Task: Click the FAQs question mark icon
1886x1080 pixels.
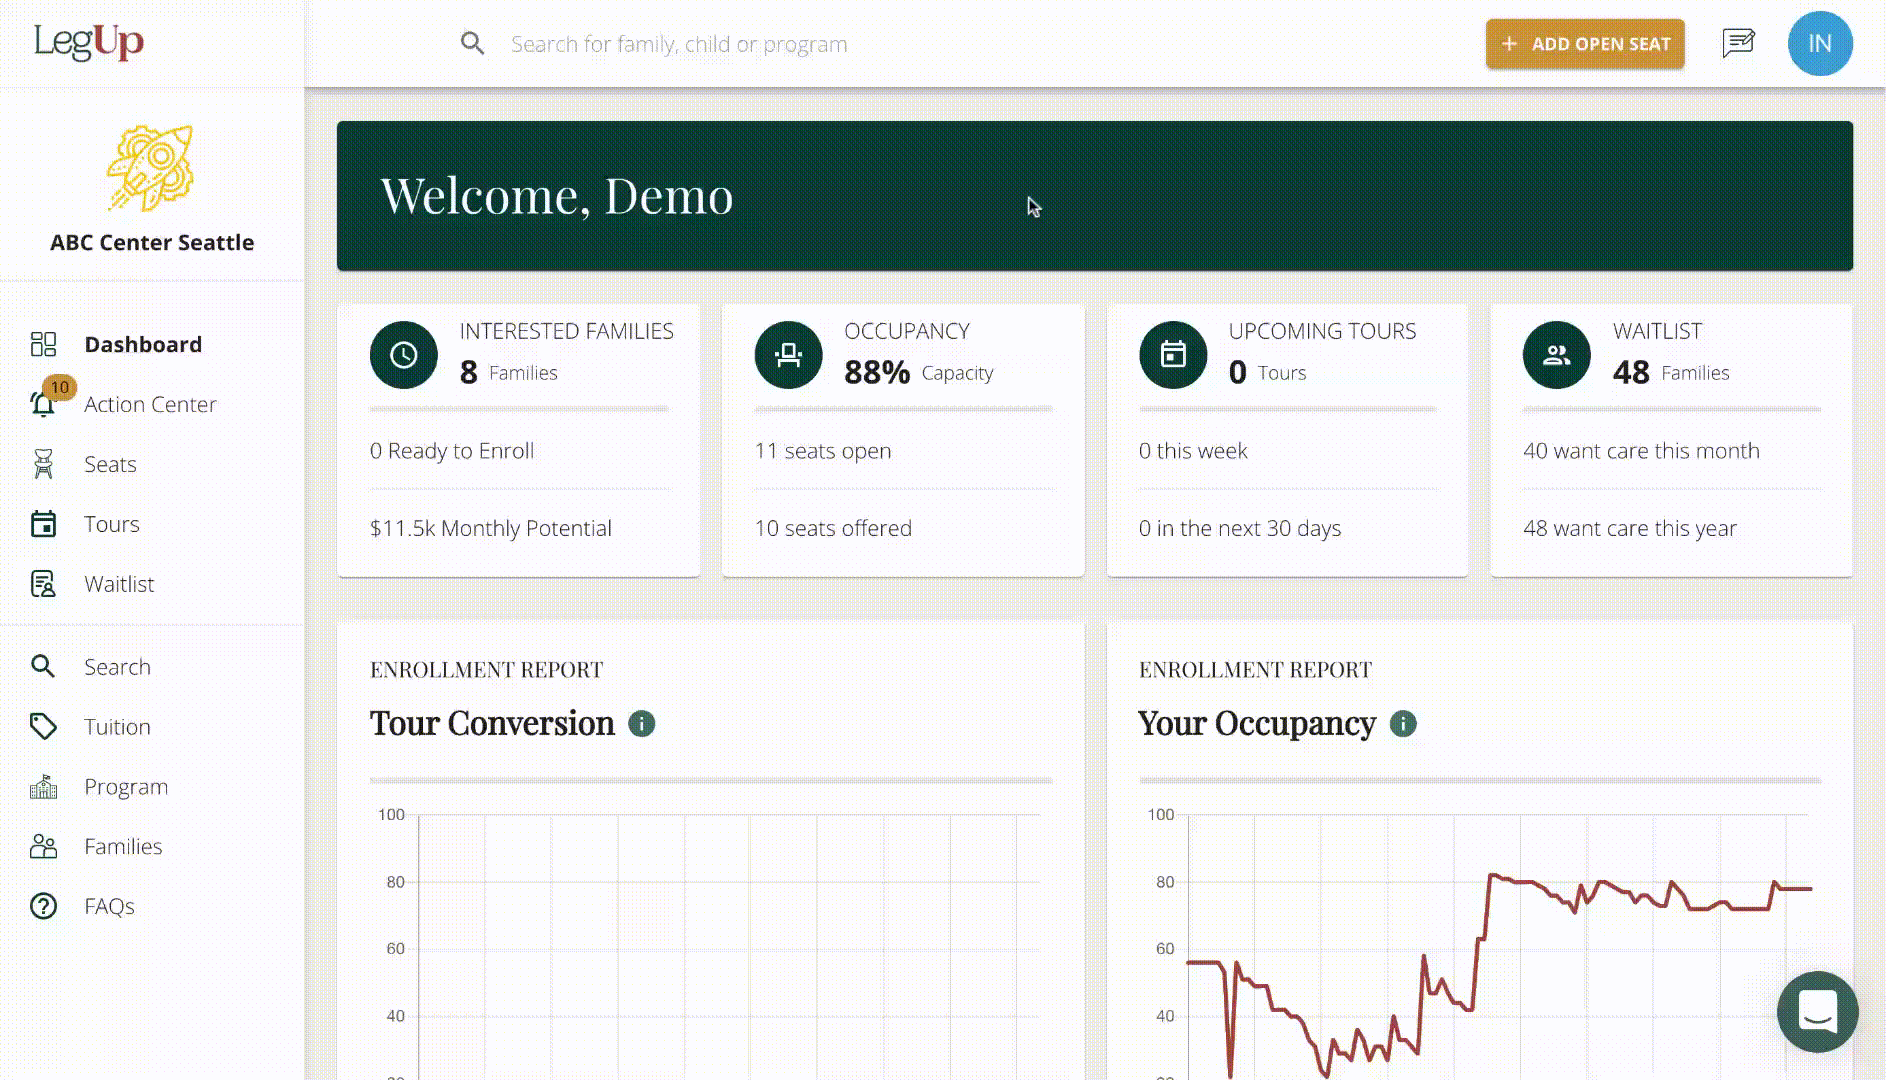Action: tap(43, 906)
